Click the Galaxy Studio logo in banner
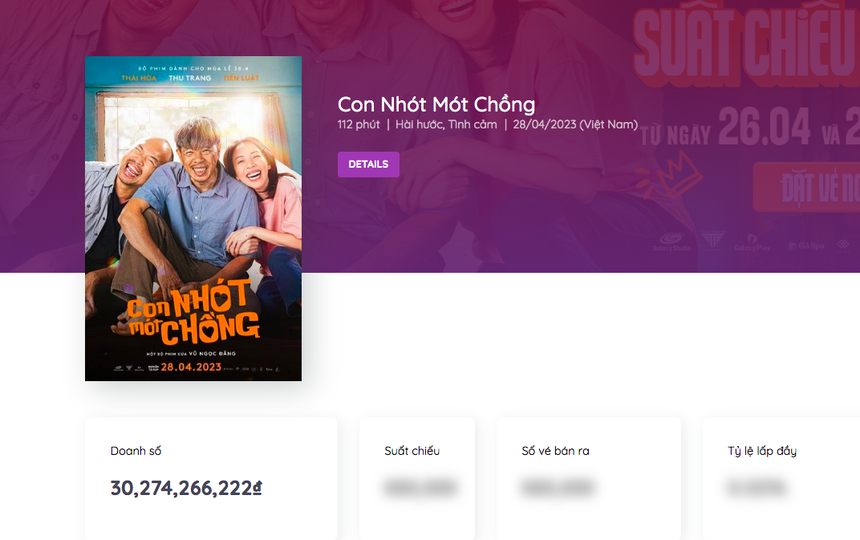Screen dimensions: 860x540 tap(671, 241)
